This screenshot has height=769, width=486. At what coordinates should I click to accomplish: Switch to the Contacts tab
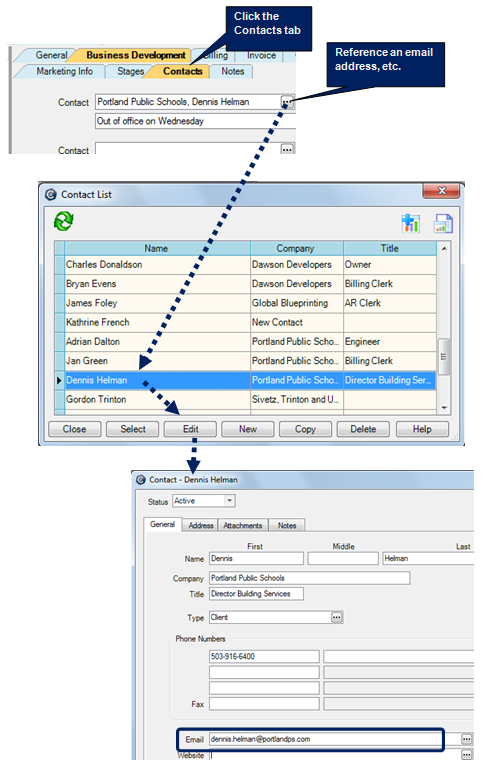pos(182,71)
